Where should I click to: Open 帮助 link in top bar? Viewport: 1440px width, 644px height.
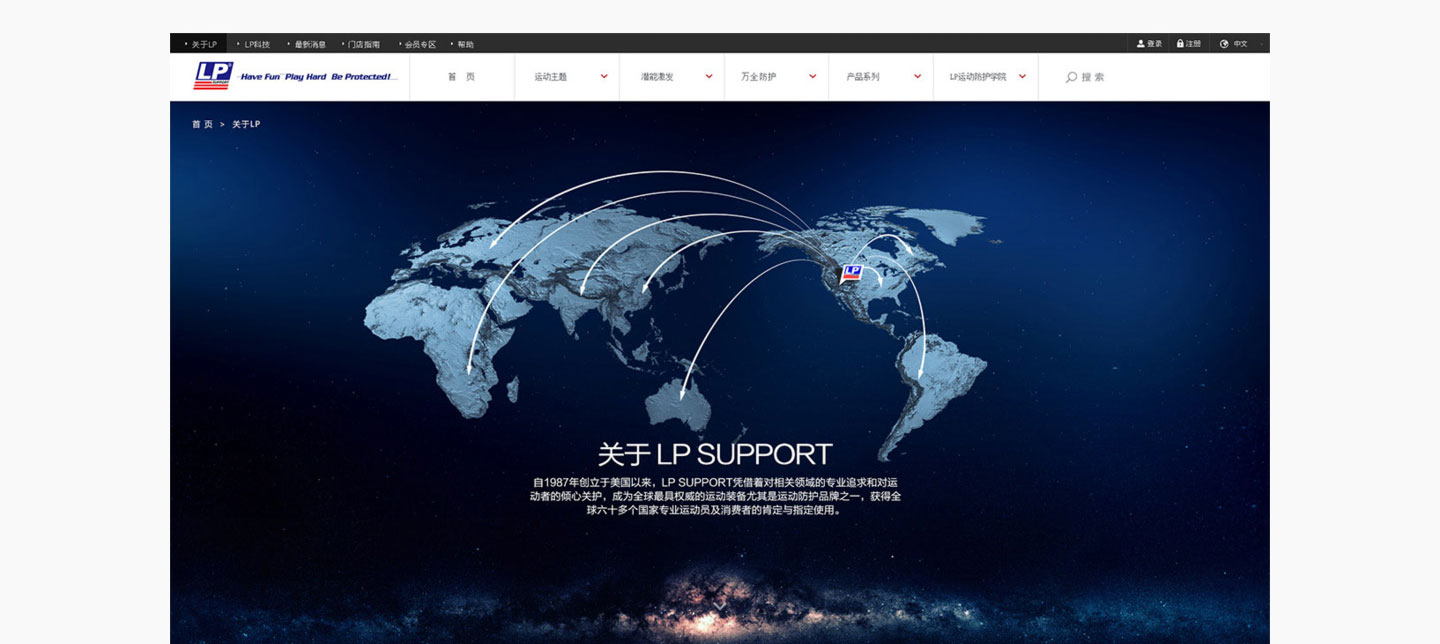click(x=465, y=44)
